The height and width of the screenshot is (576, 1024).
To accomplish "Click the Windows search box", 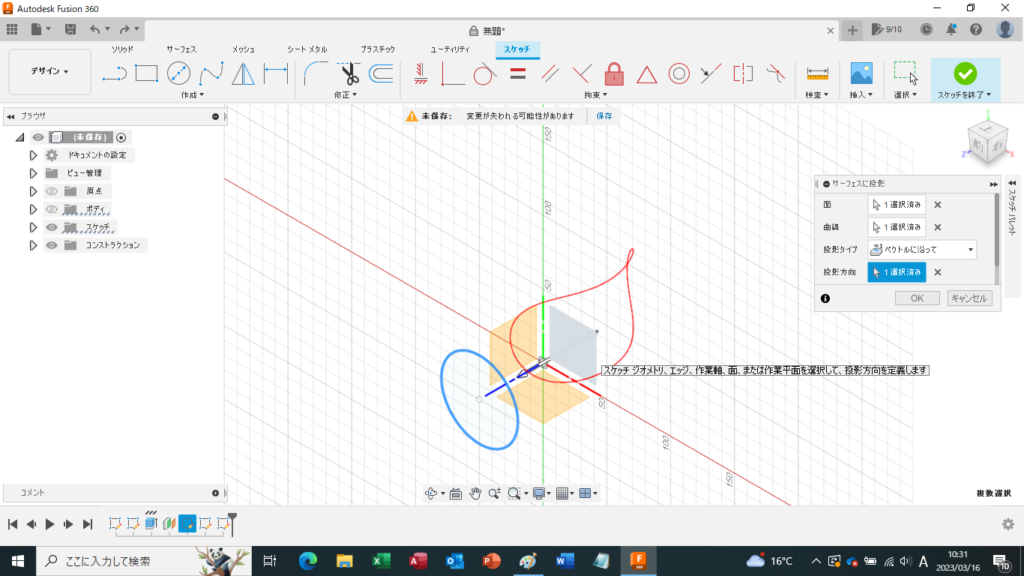I will coord(144,560).
